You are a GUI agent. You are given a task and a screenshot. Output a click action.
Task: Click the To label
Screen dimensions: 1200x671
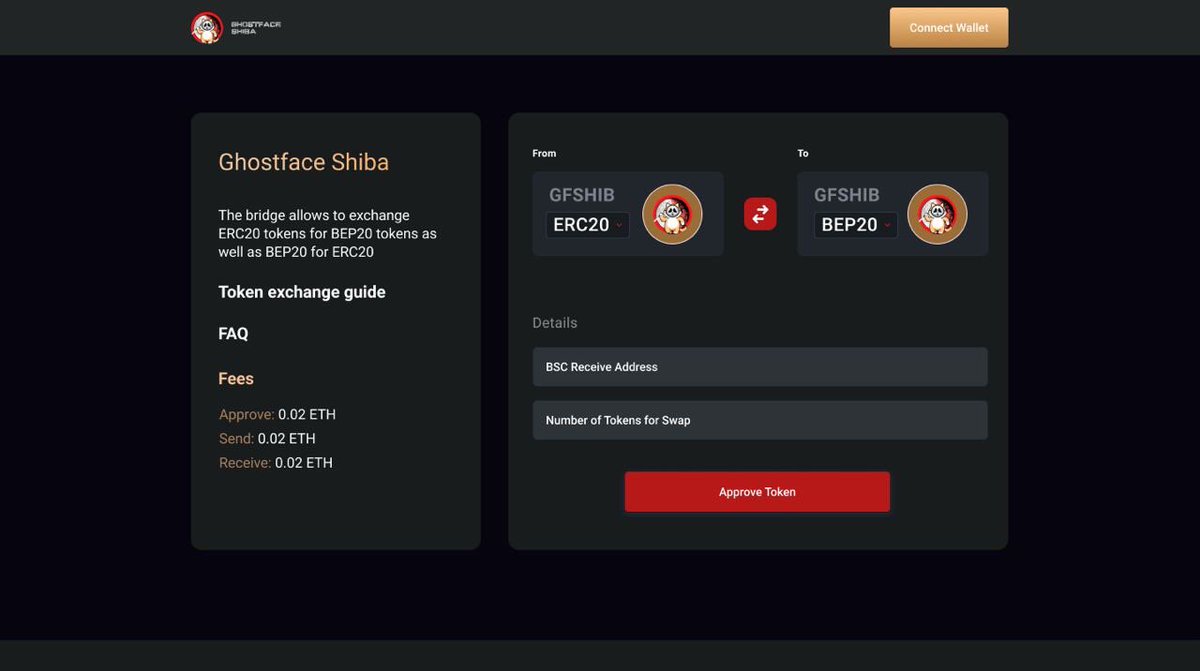(x=803, y=153)
